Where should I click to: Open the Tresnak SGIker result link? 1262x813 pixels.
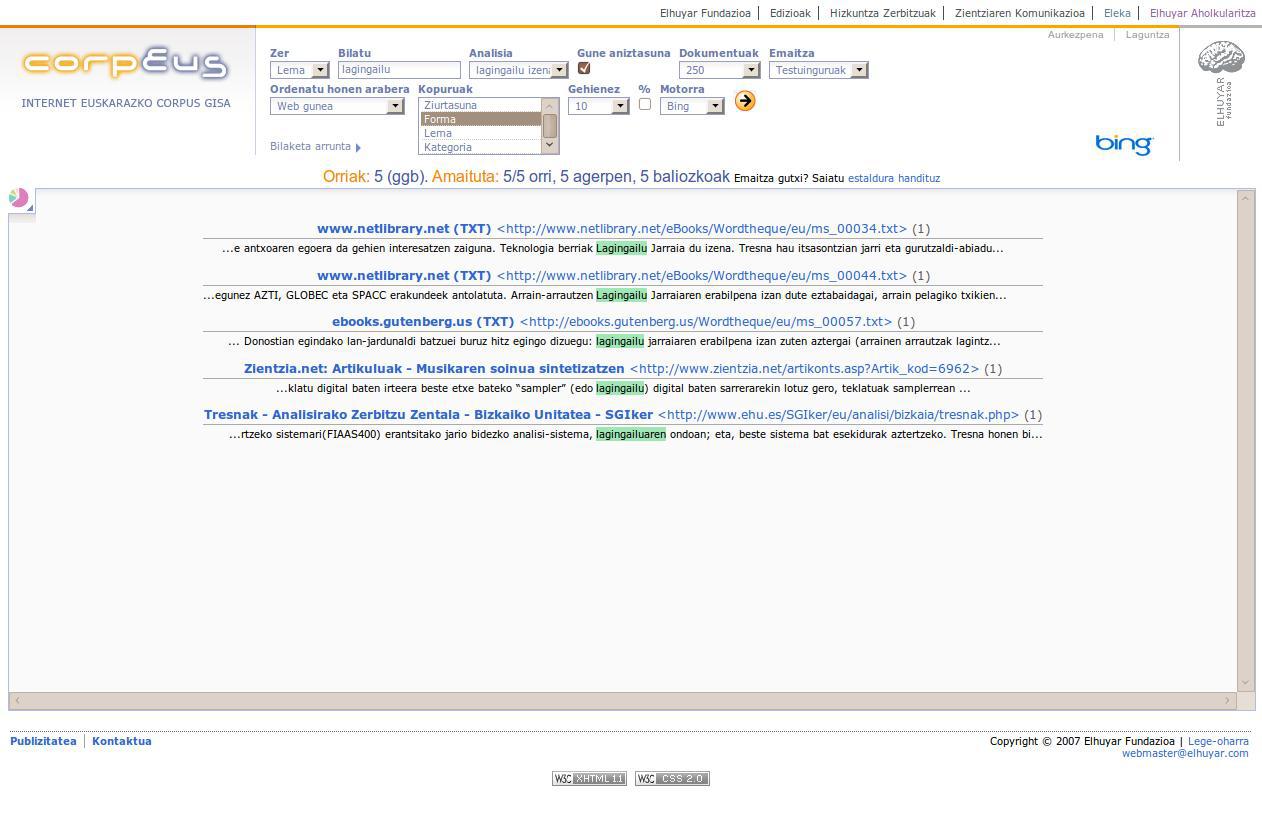click(612, 415)
